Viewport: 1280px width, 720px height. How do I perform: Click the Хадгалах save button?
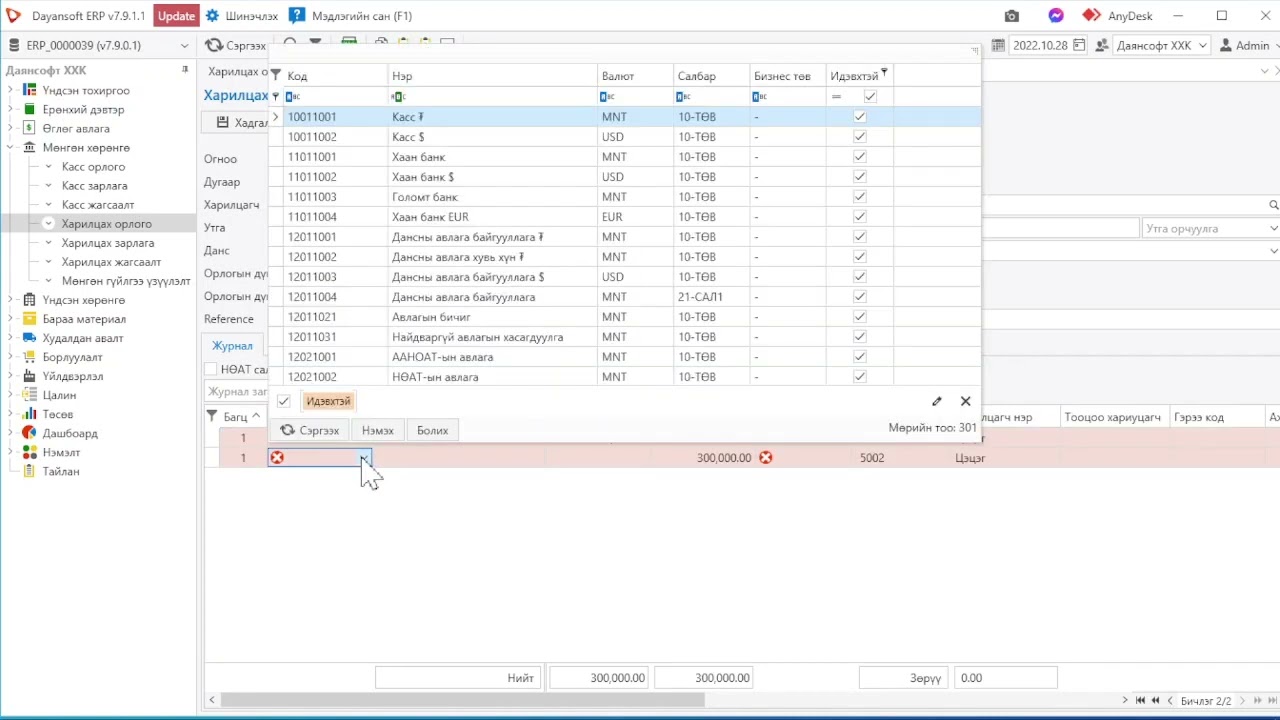pos(236,122)
